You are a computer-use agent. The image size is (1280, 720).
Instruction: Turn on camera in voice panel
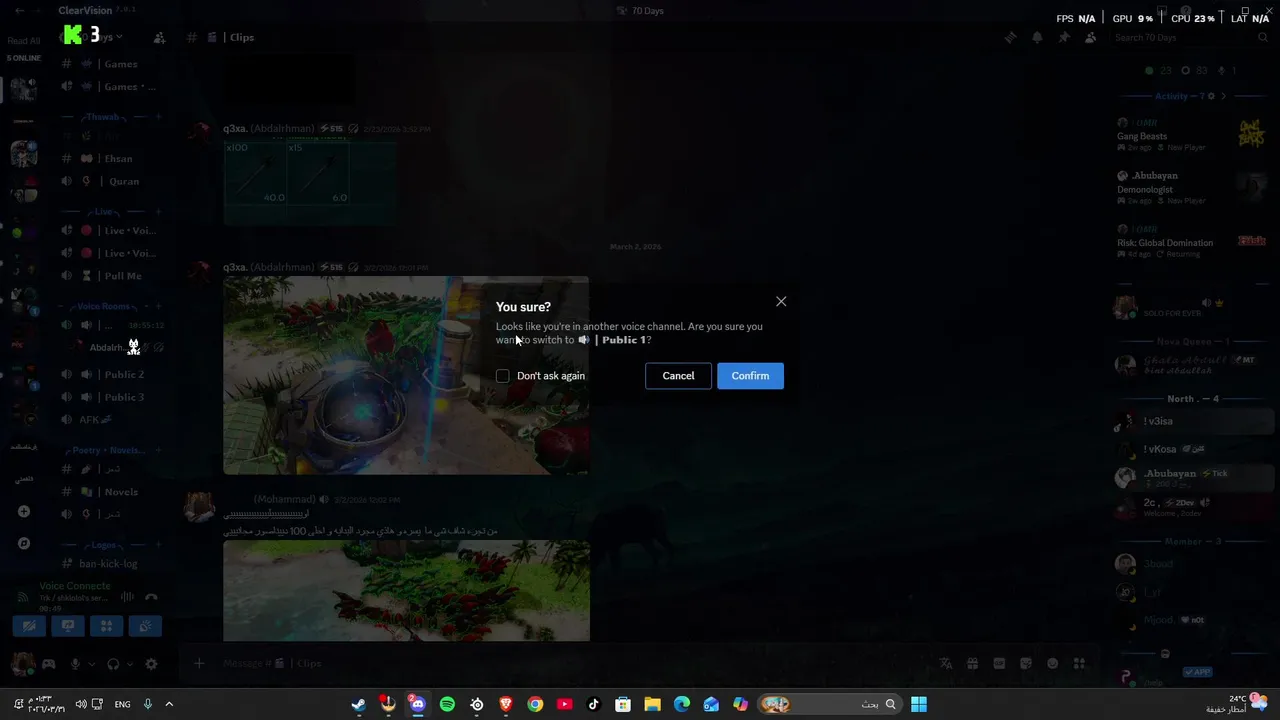(x=29, y=626)
